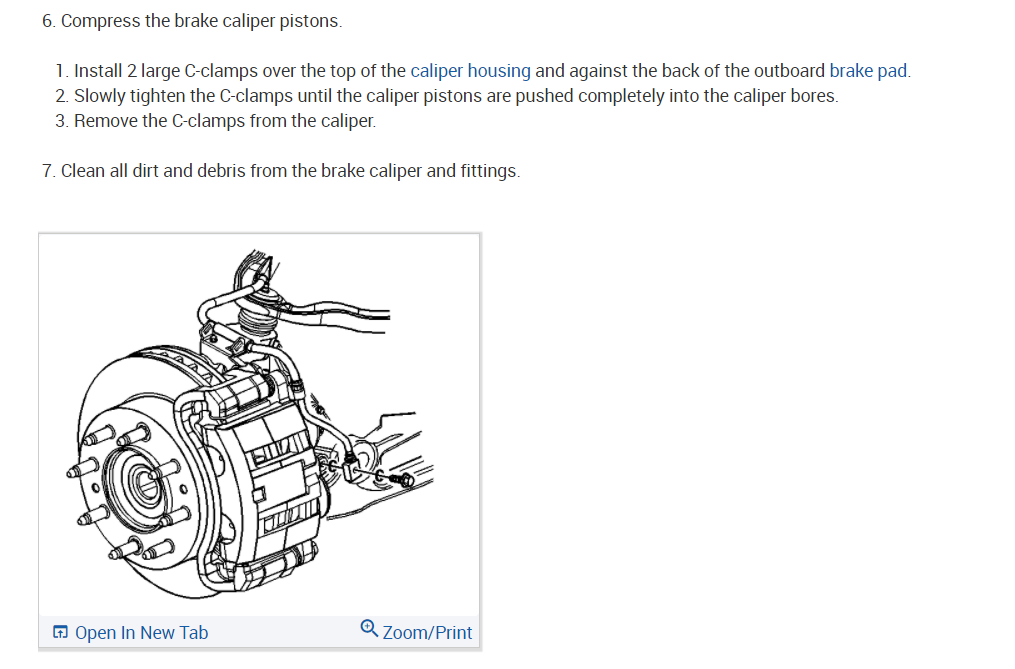Click the brake hose bolt in diagram
This screenshot has width=1015, height=669.
pos(403,481)
